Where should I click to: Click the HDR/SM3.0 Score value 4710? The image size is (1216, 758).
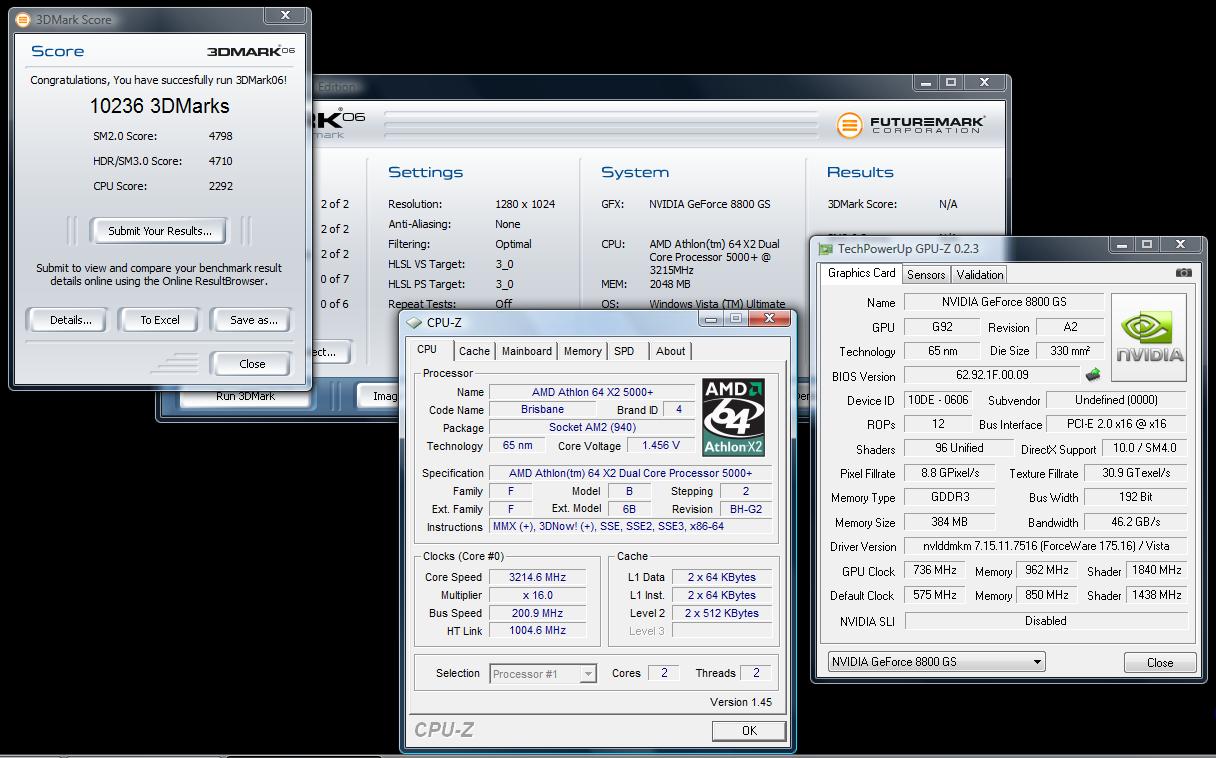tap(220, 161)
